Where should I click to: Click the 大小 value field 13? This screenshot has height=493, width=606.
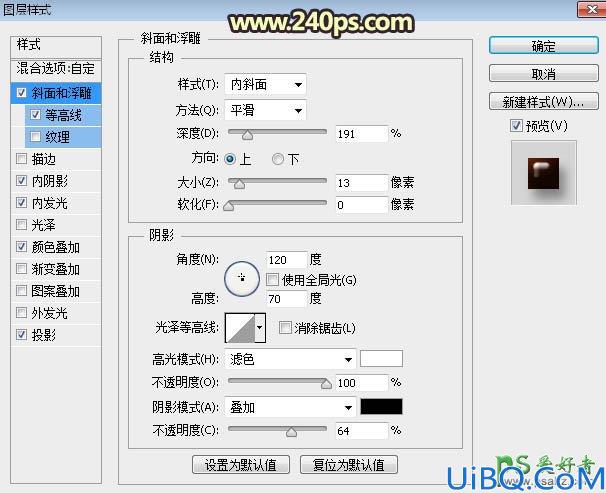361,183
